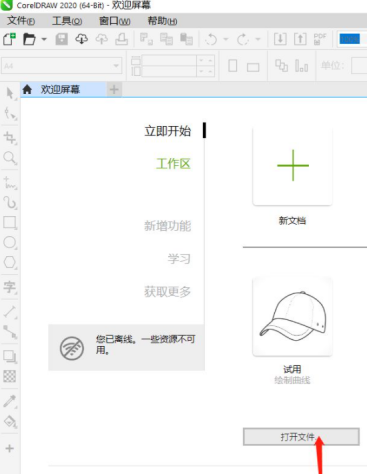Click the all pages layout icon
The width and height of the screenshot is (367, 474).
281,65
